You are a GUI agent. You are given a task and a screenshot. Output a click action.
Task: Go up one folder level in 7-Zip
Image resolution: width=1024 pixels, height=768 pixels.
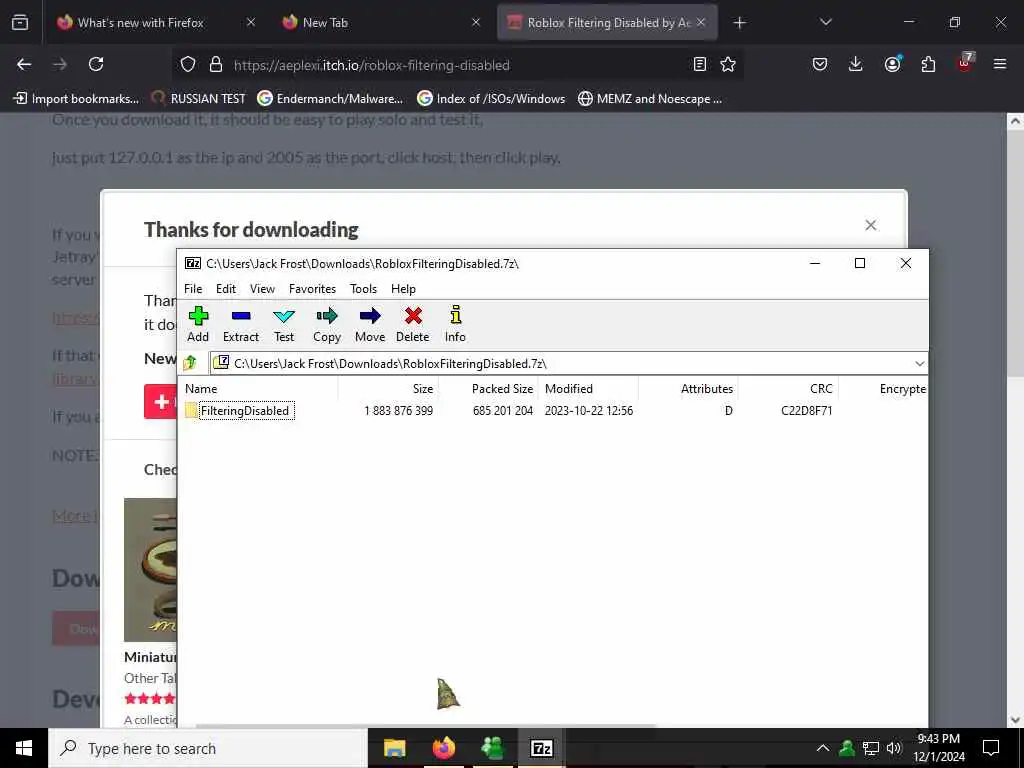[190, 363]
